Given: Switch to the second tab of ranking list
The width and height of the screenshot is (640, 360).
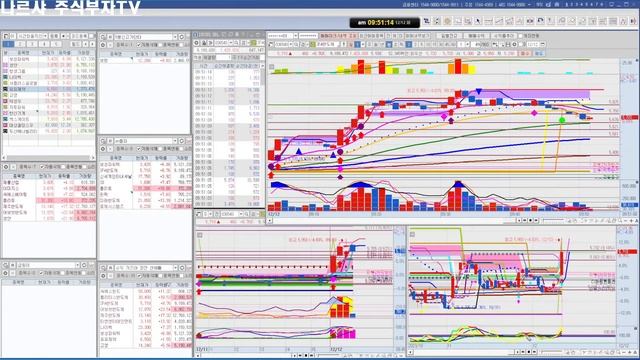Looking at the screenshot, I should 20,44.
